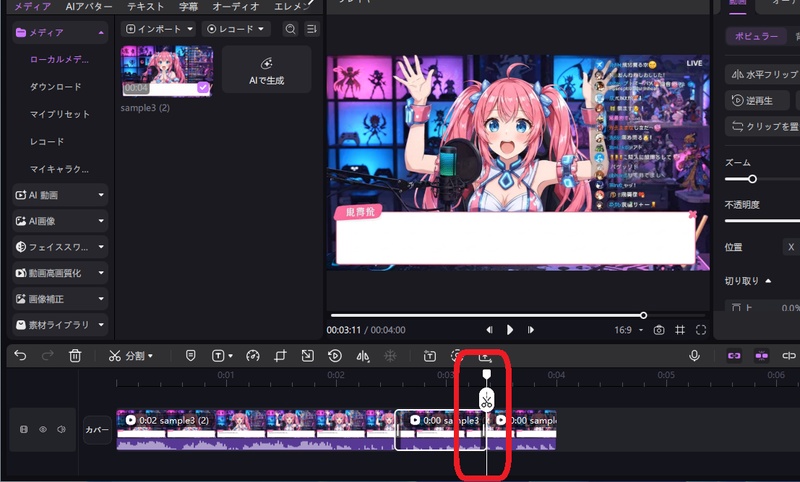
Task: Select the 0:02 sample3 (2) timeline clip
Action: (255, 430)
